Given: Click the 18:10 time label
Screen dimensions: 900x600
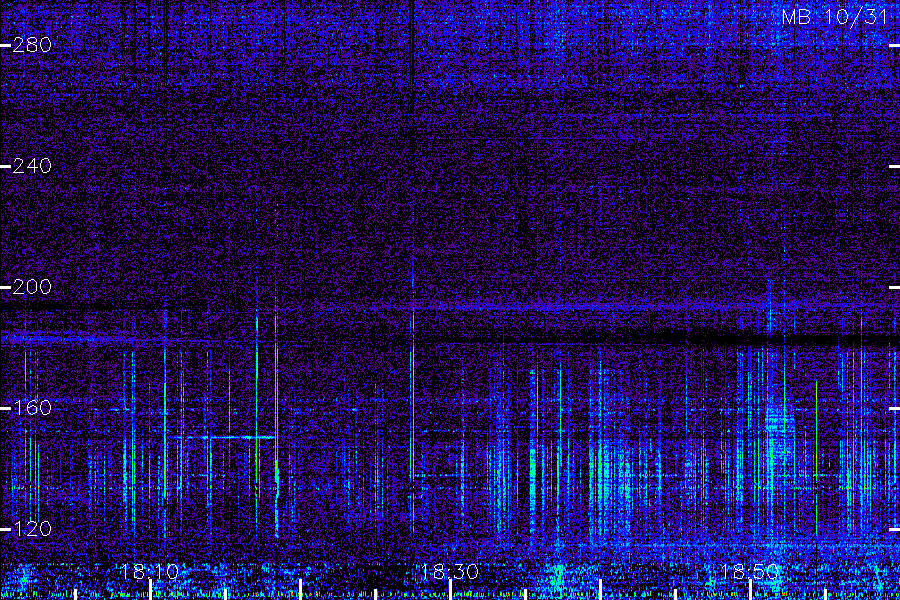Looking at the screenshot, I should pyautogui.click(x=150, y=571).
